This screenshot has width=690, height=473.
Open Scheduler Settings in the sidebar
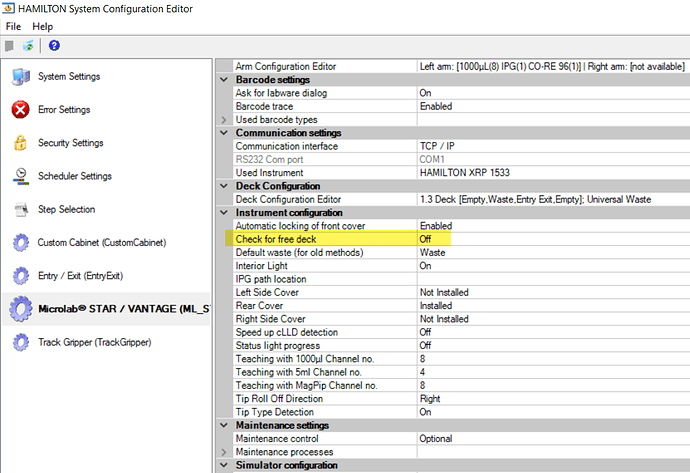pos(75,176)
